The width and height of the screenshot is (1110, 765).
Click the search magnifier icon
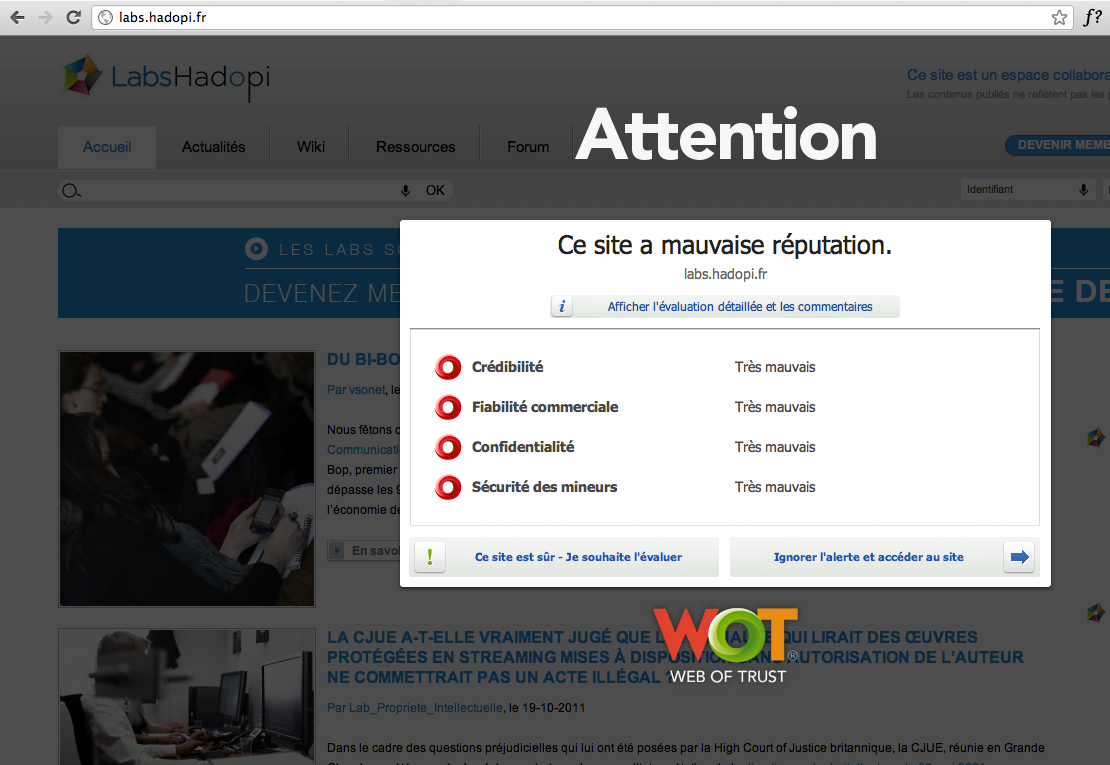point(71,190)
